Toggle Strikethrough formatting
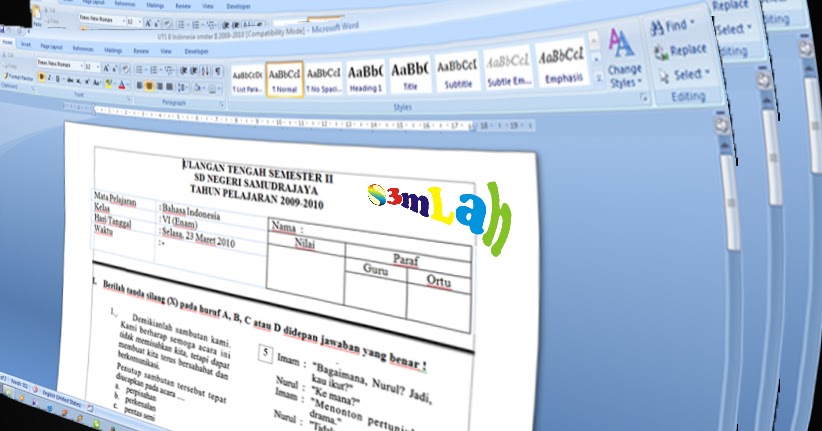Screen dimensions: 822x431 (x=70, y=80)
